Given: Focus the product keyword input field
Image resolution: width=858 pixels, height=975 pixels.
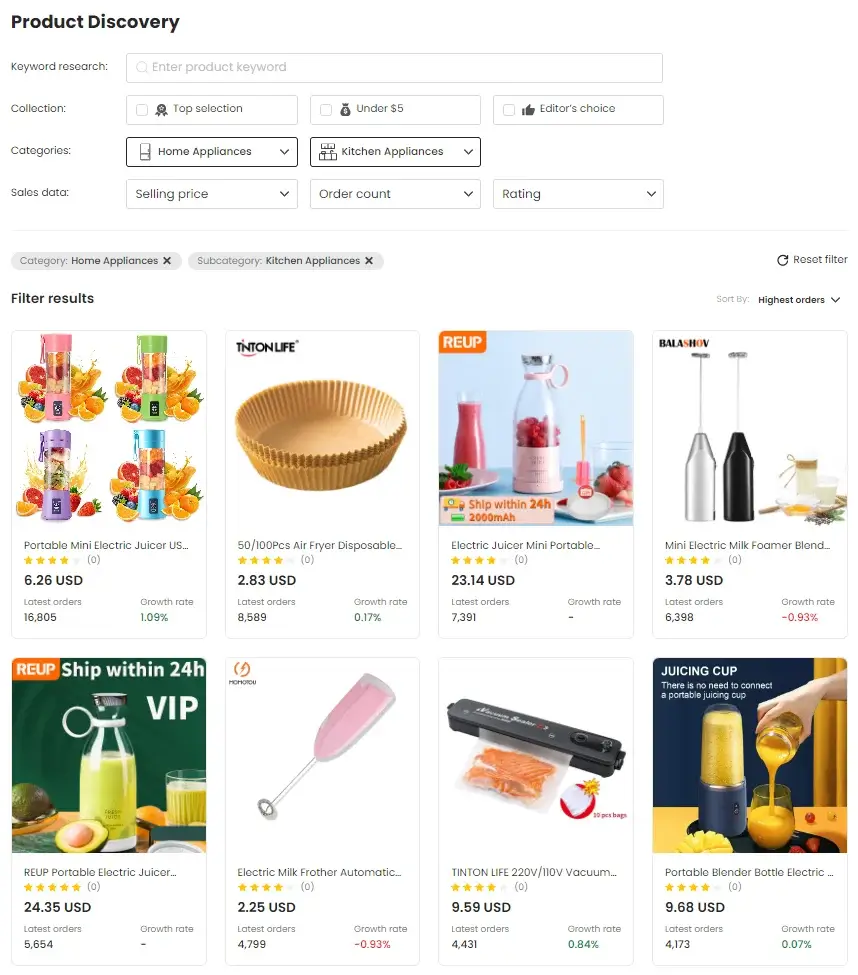Looking at the screenshot, I should [x=394, y=68].
